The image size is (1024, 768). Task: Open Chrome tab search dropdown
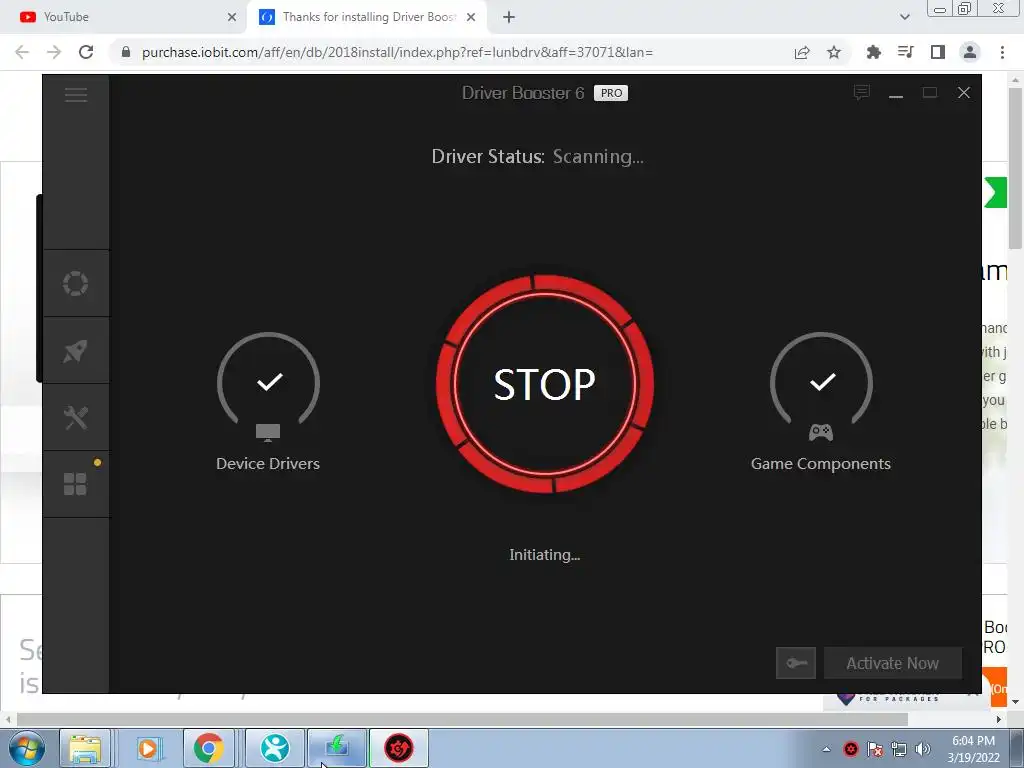(904, 17)
